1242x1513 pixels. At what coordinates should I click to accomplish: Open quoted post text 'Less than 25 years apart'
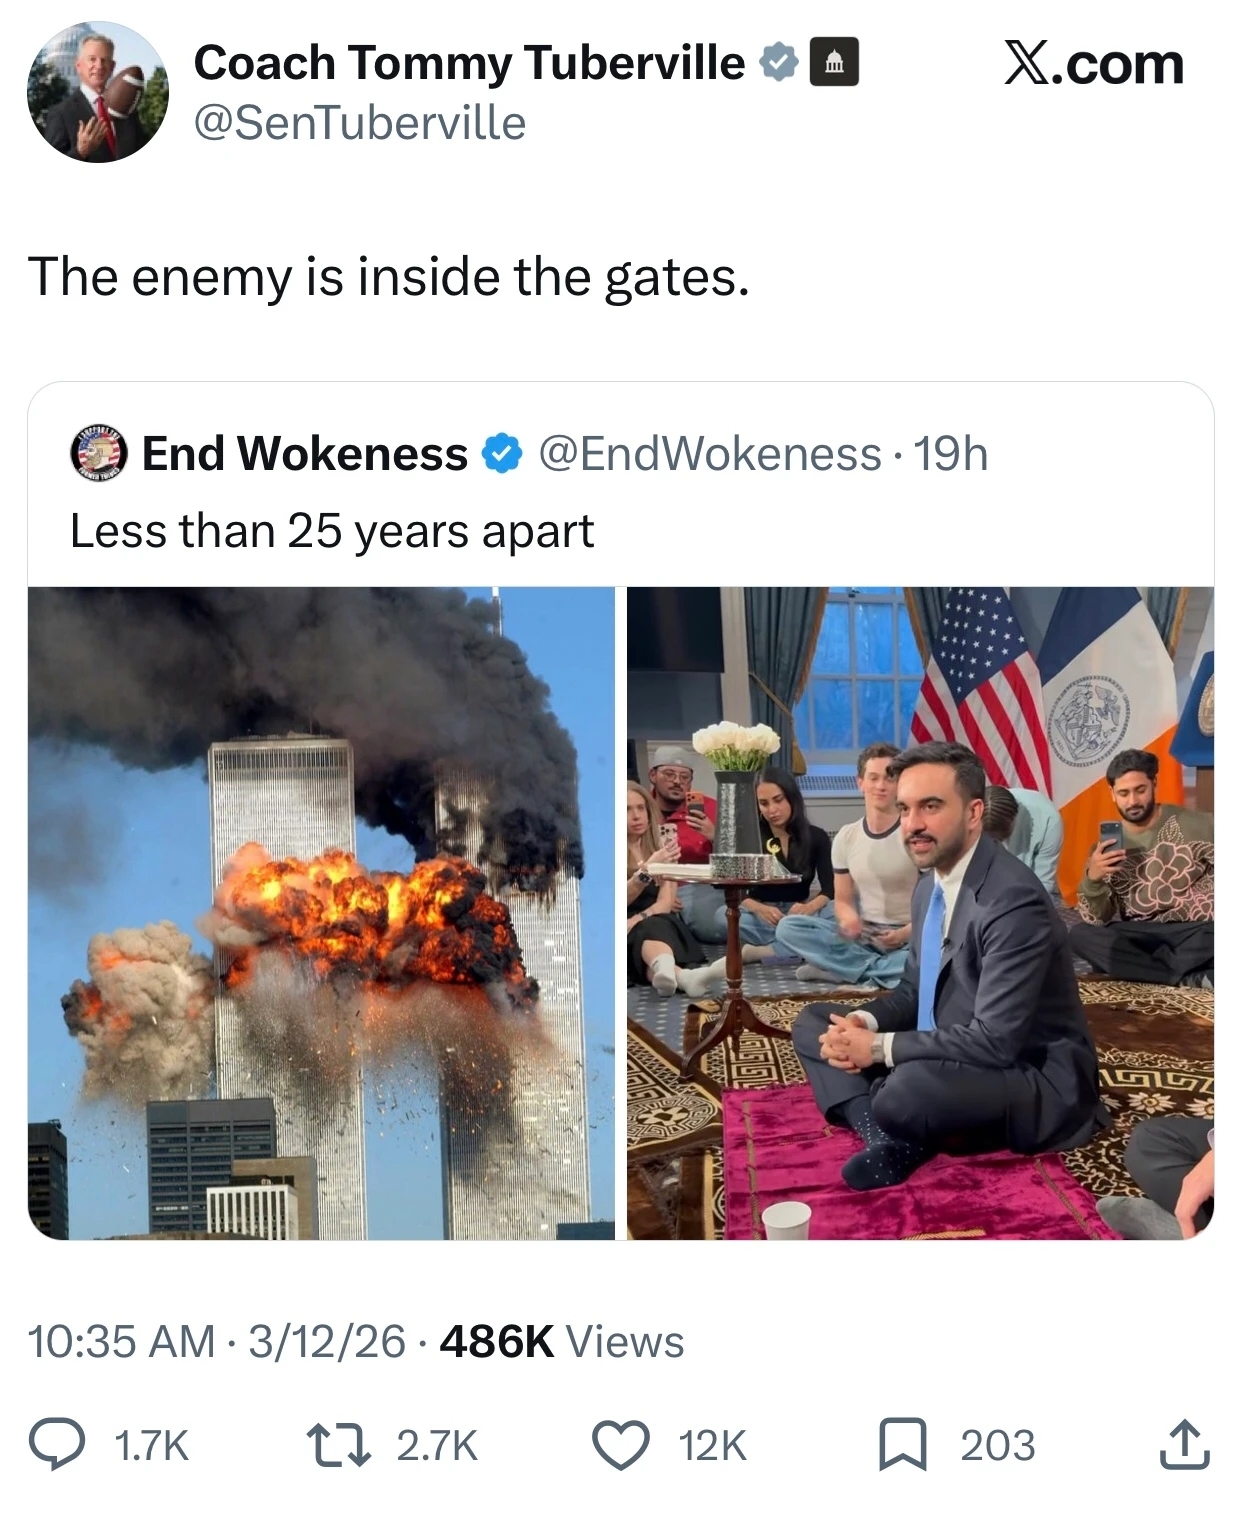coord(332,530)
